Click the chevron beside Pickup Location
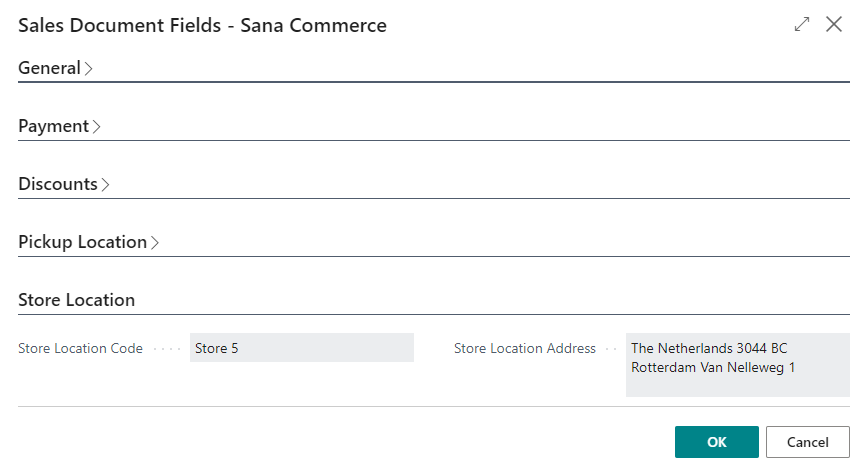This screenshot has height=469, width=866. (155, 243)
